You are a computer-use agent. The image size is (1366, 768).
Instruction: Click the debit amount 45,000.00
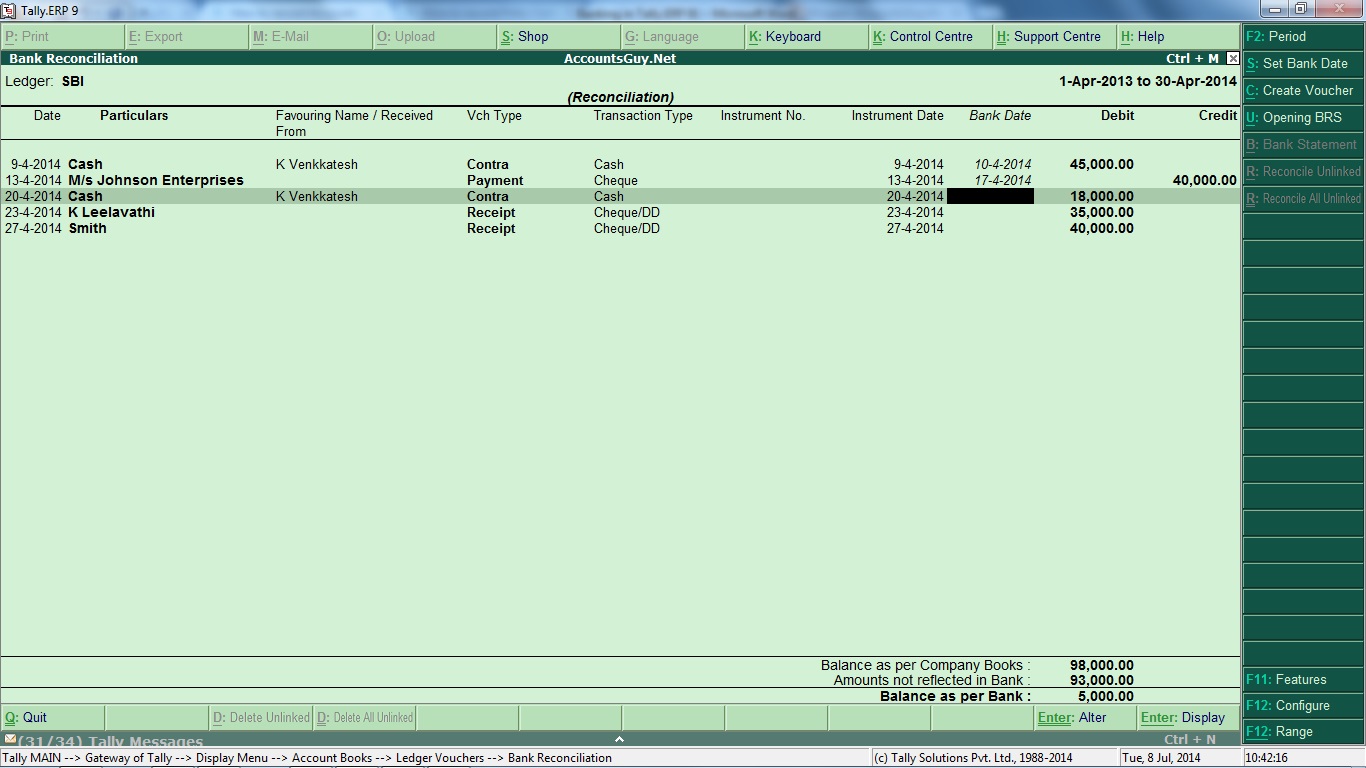point(1101,164)
